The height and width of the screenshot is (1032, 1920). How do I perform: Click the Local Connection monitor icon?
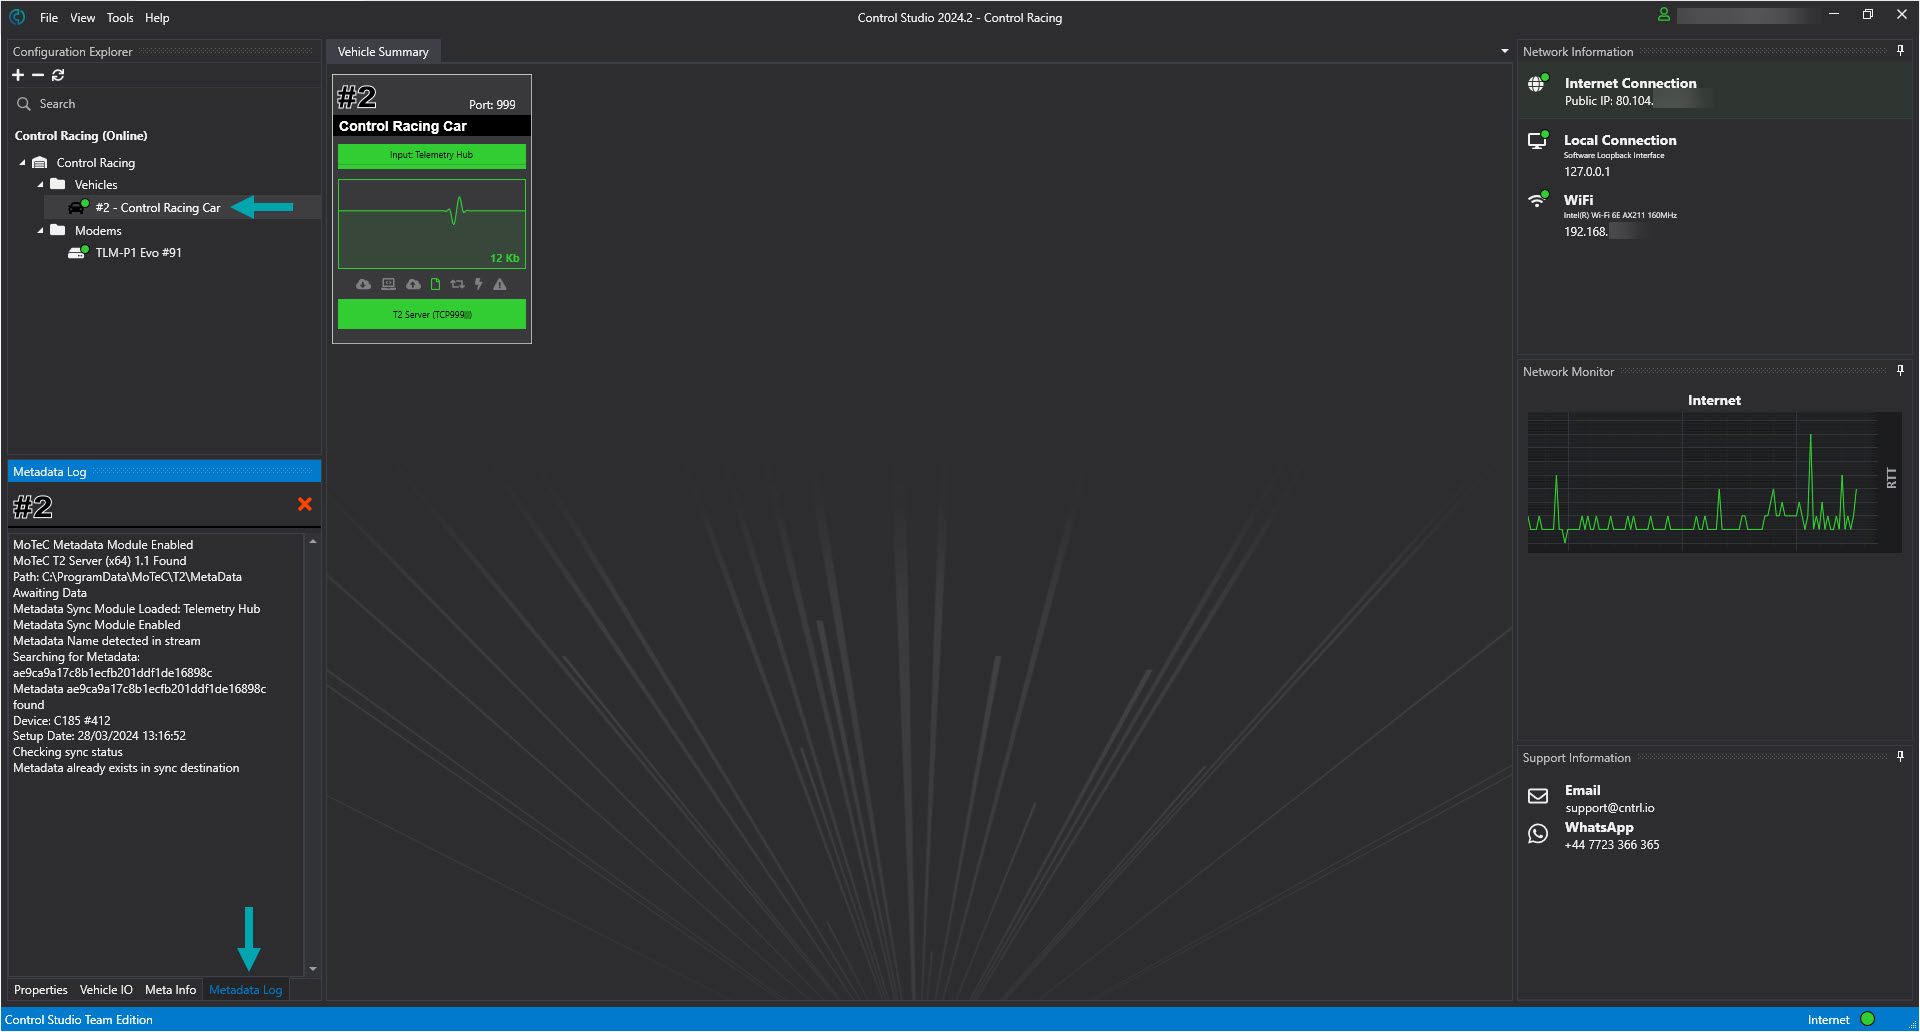coord(1537,140)
